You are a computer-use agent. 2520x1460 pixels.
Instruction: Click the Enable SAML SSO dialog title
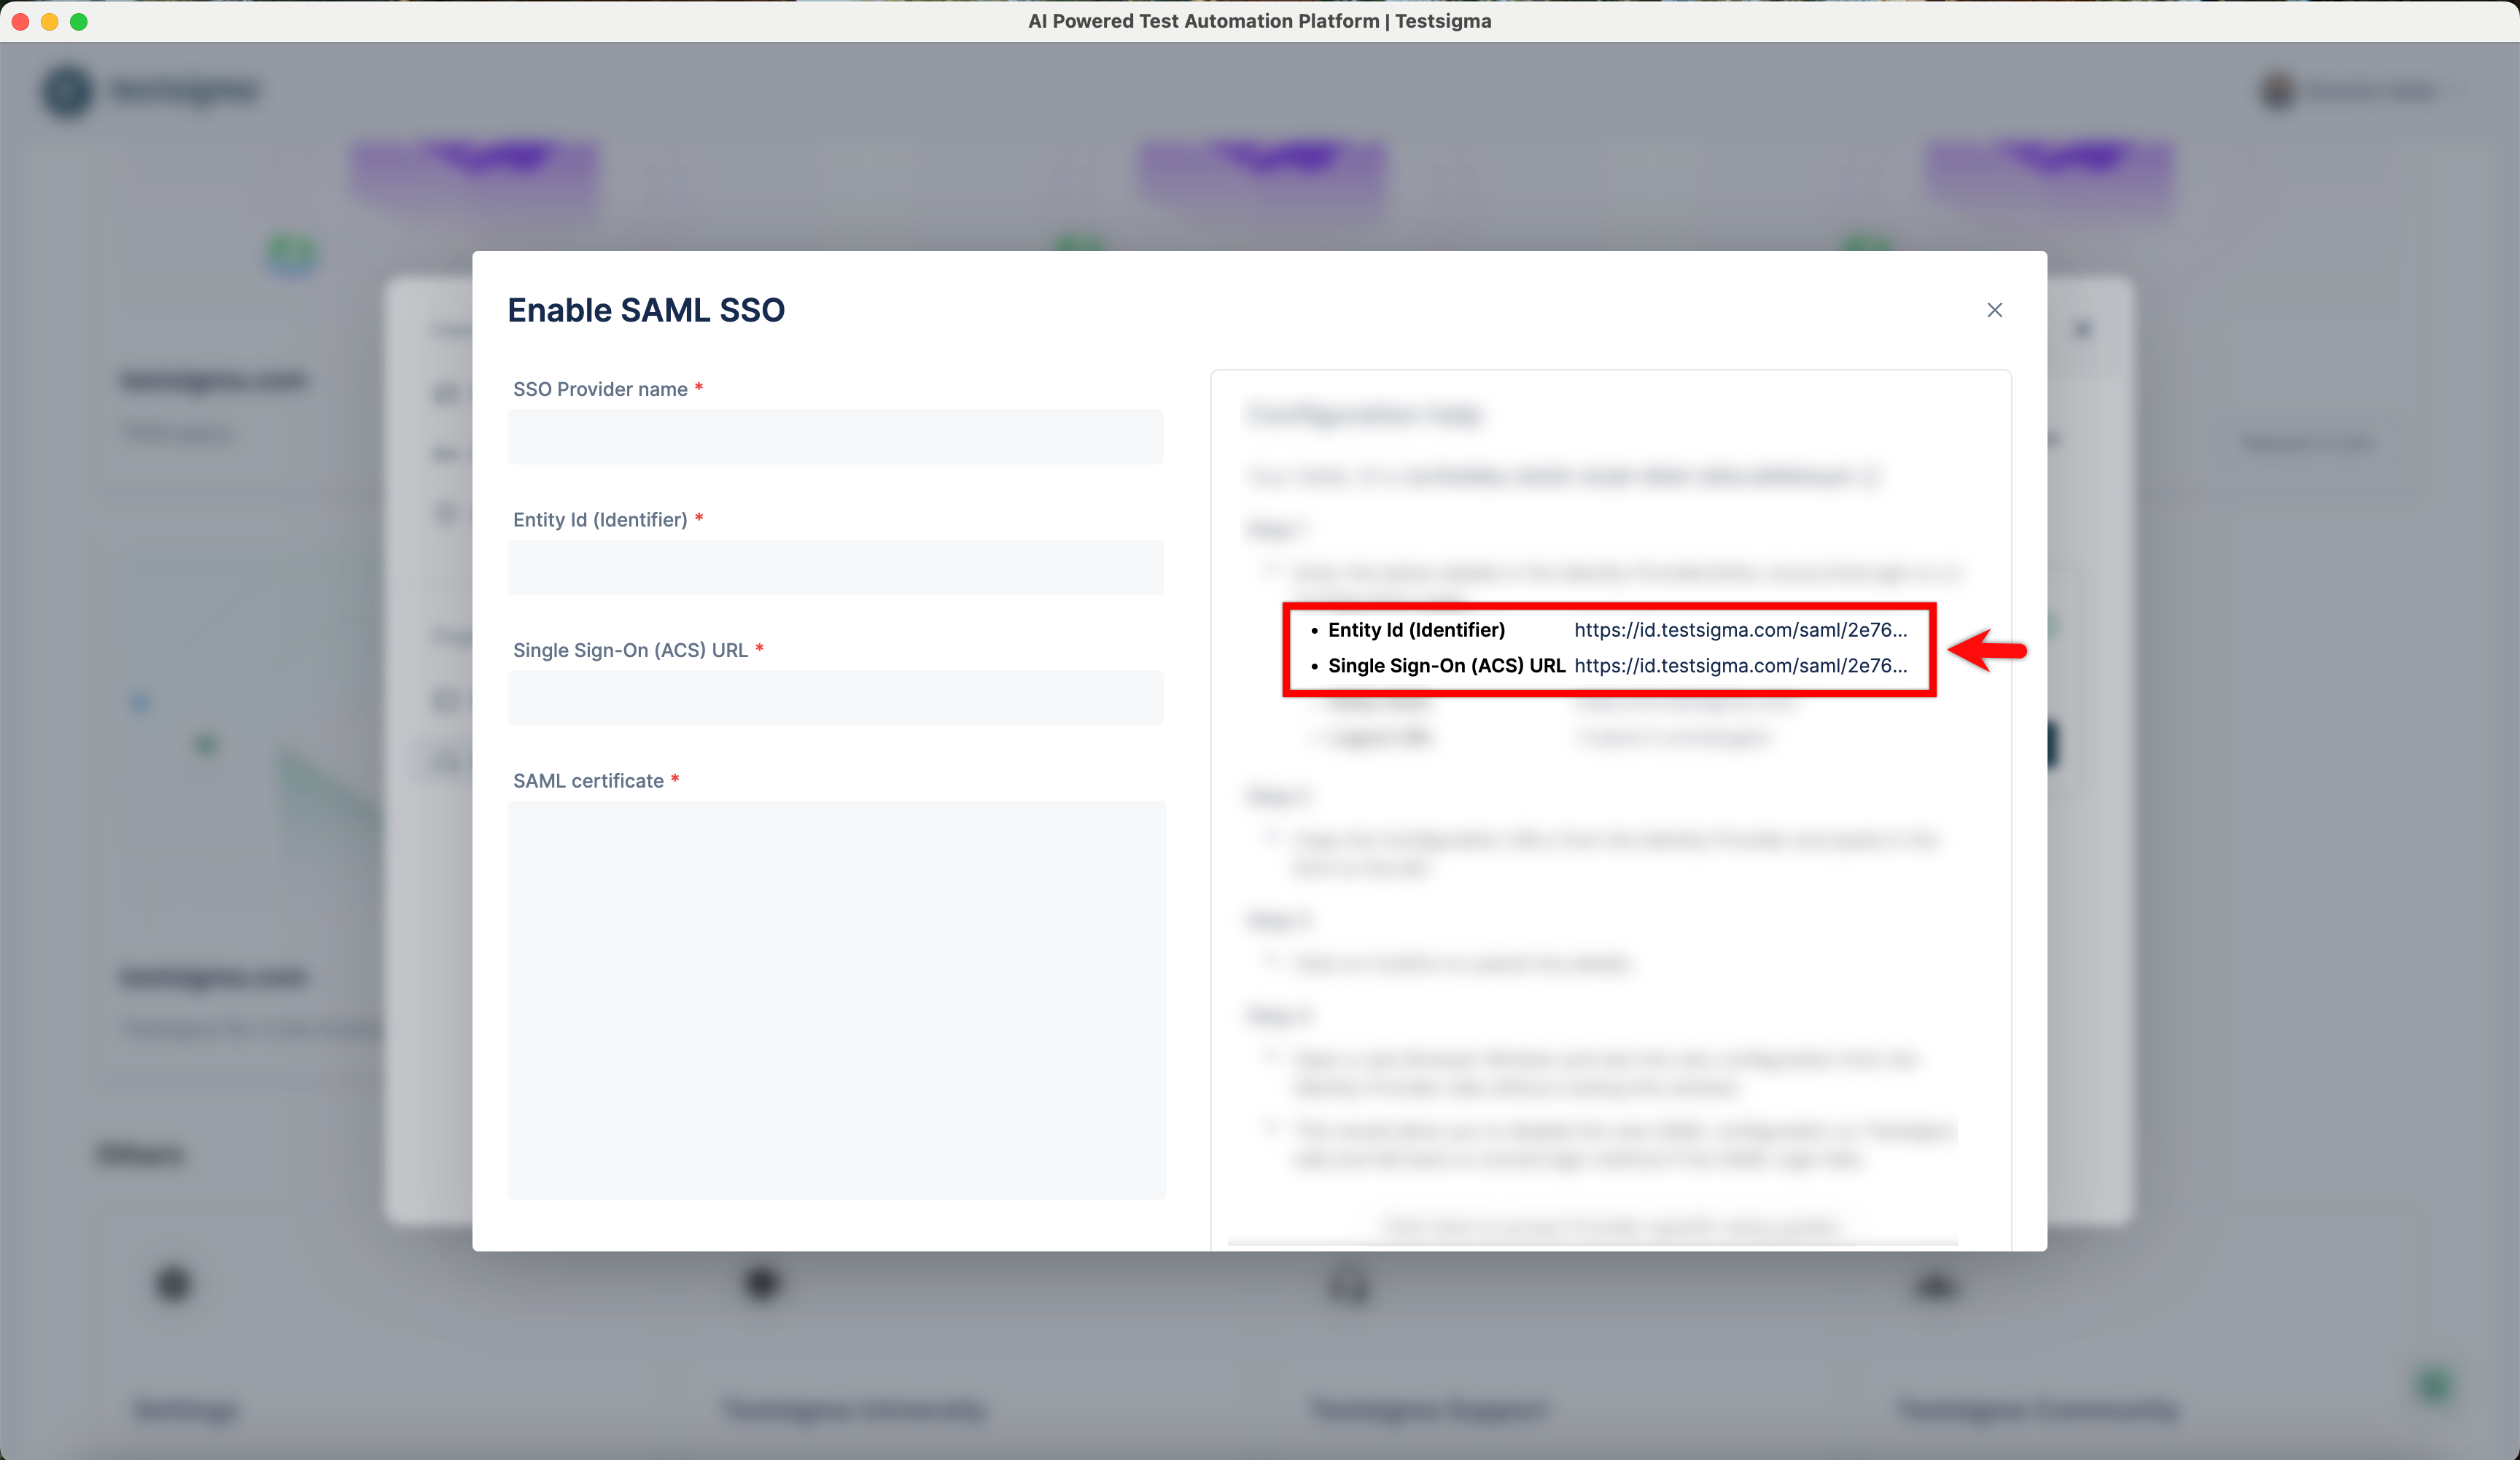coord(646,310)
